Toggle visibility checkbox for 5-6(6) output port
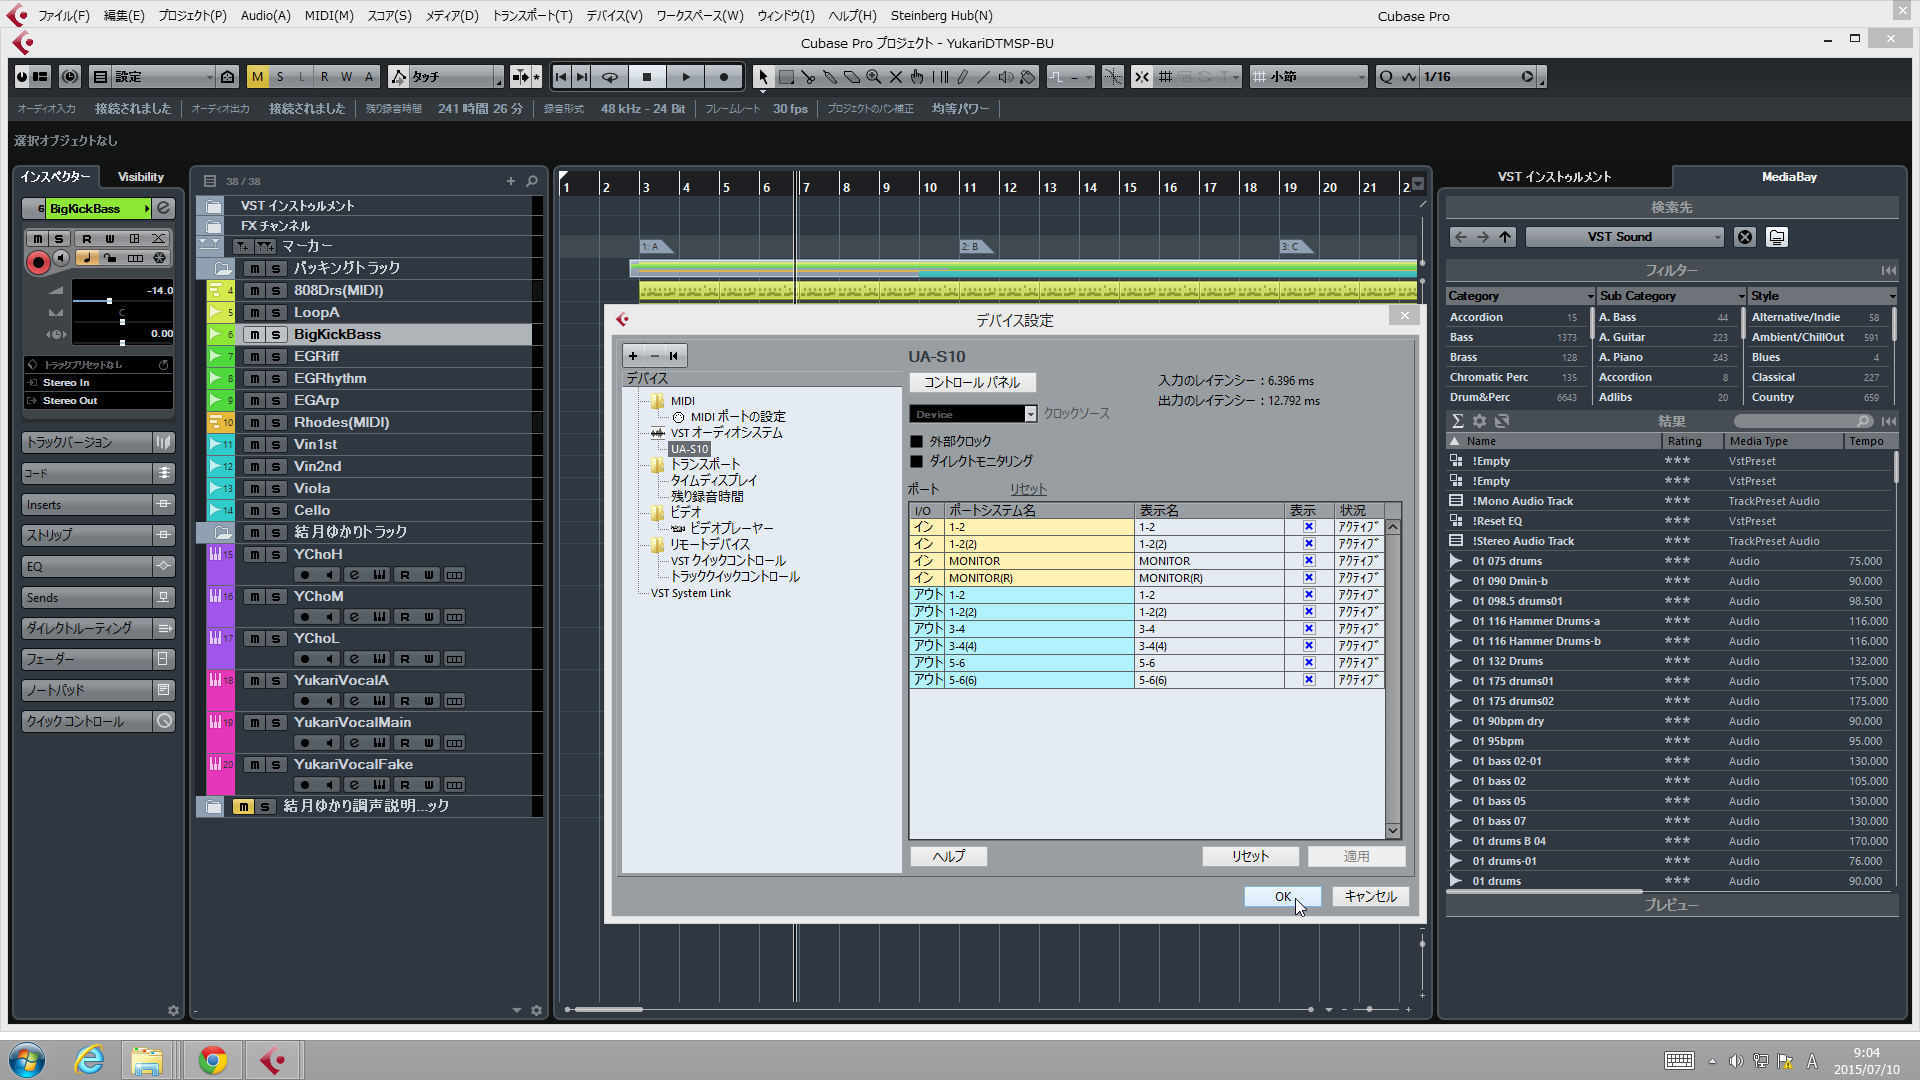This screenshot has height=1080, width=1920. pos(1308,680)
